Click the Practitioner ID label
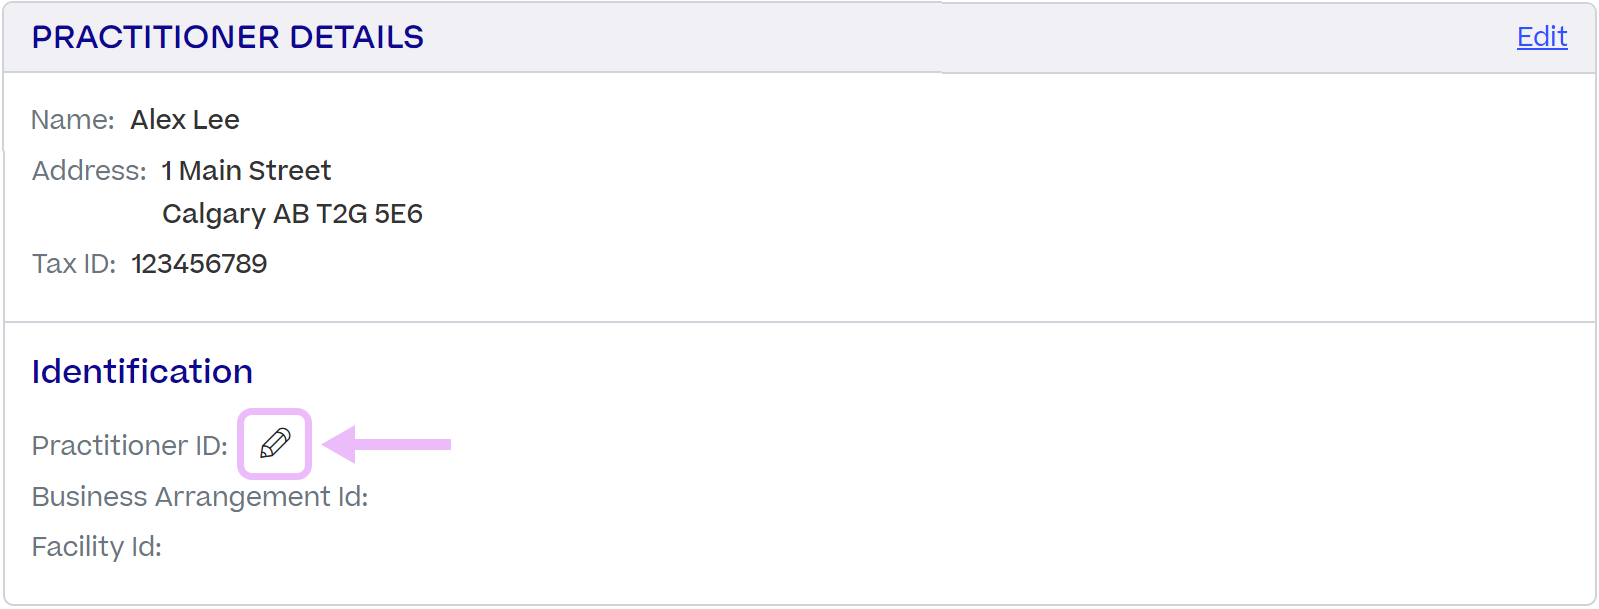The width and height of the screenshot is (1599, 609). point(130,445)
